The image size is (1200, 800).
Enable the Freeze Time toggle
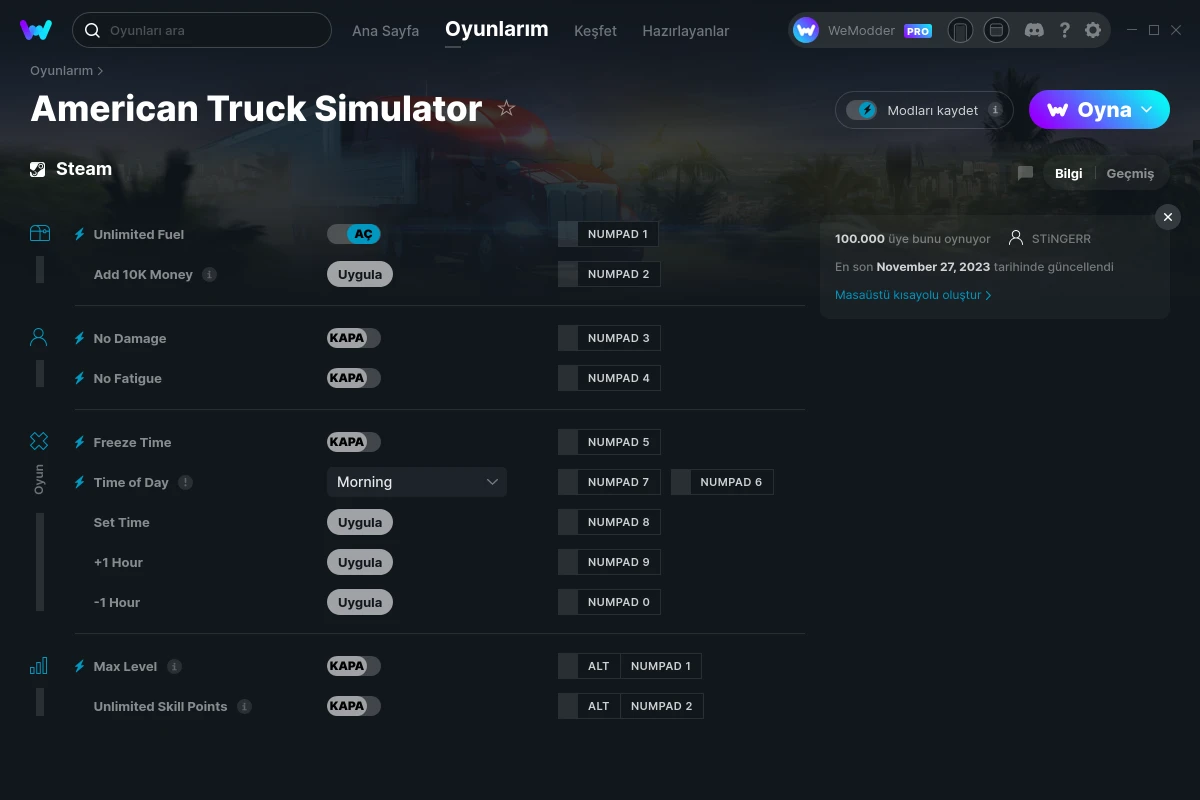354,442
